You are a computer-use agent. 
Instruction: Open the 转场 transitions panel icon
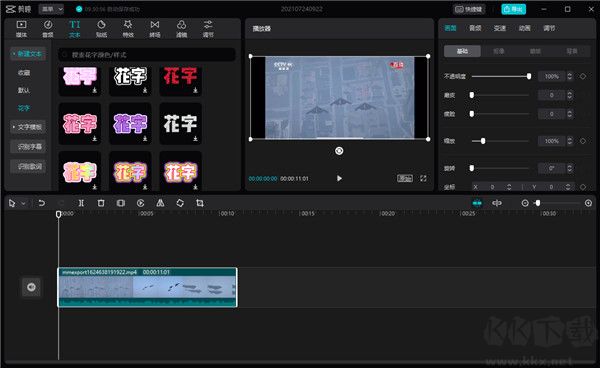[155, 29]
